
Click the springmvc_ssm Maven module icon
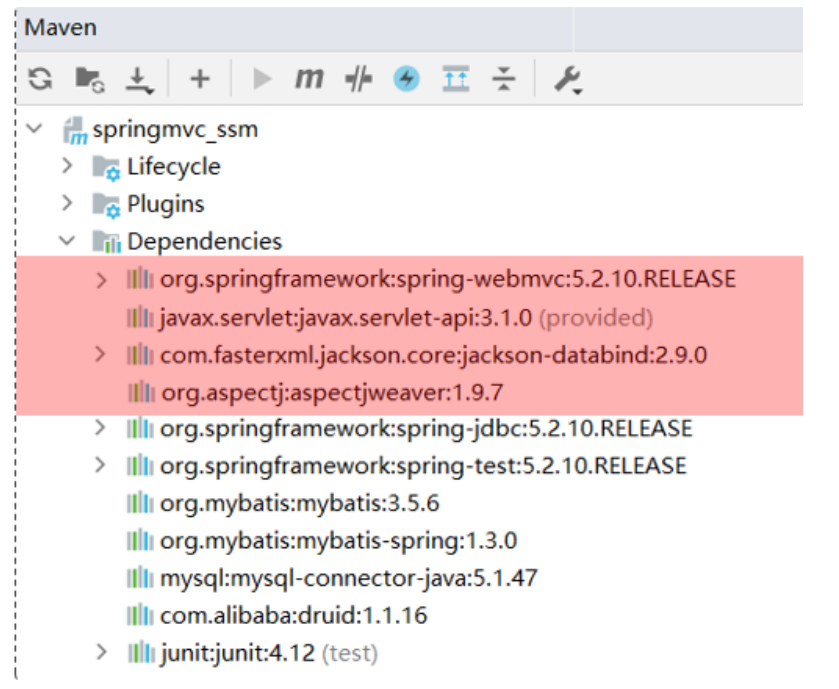(75, 131)
